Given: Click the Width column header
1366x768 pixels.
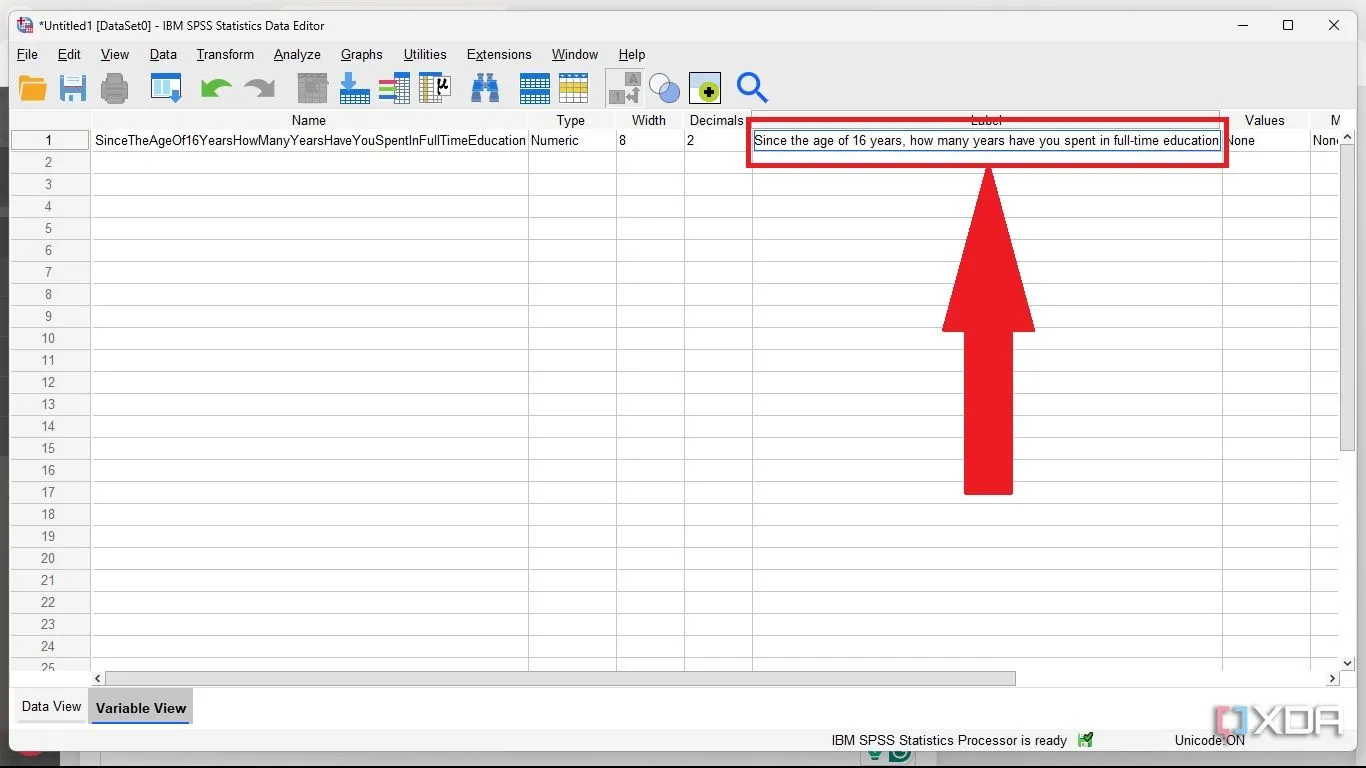Looking at the screenshot, I should (649, 120).
